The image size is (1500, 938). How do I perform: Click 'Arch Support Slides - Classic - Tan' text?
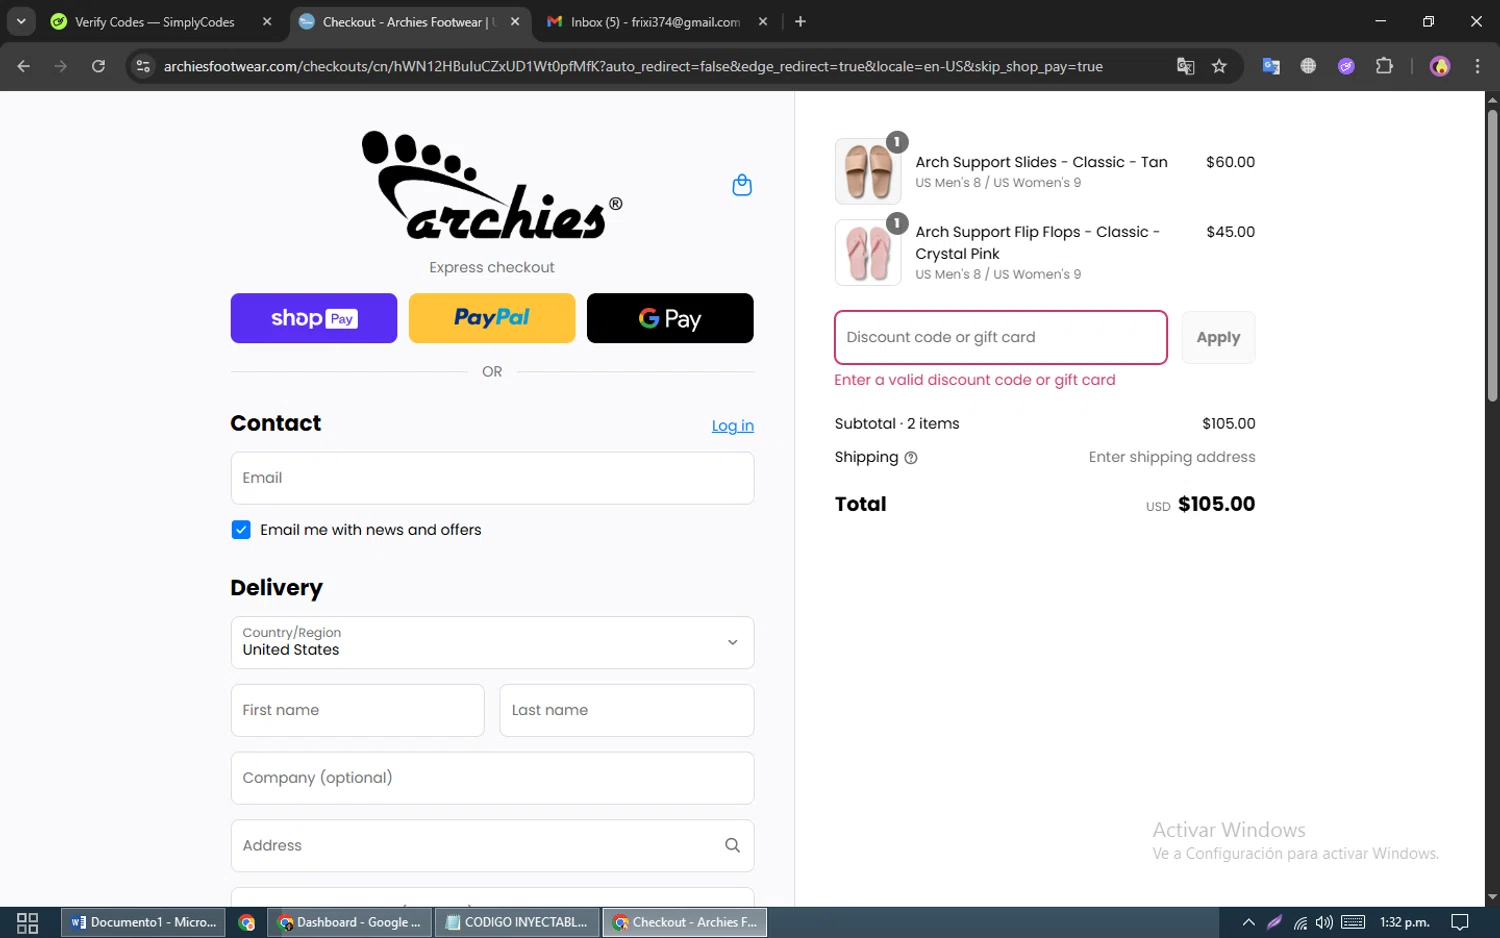pyautogui.click(x=1041, y=162)
